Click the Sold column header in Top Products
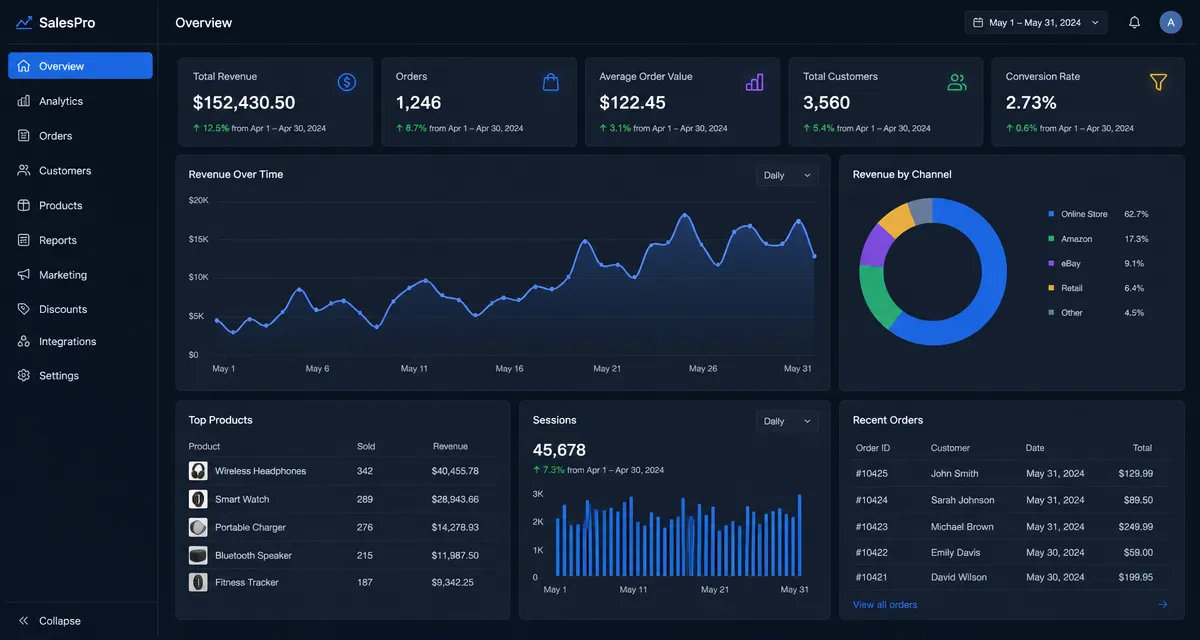Viewport: 1200px width, 640px height. [366, 446]
